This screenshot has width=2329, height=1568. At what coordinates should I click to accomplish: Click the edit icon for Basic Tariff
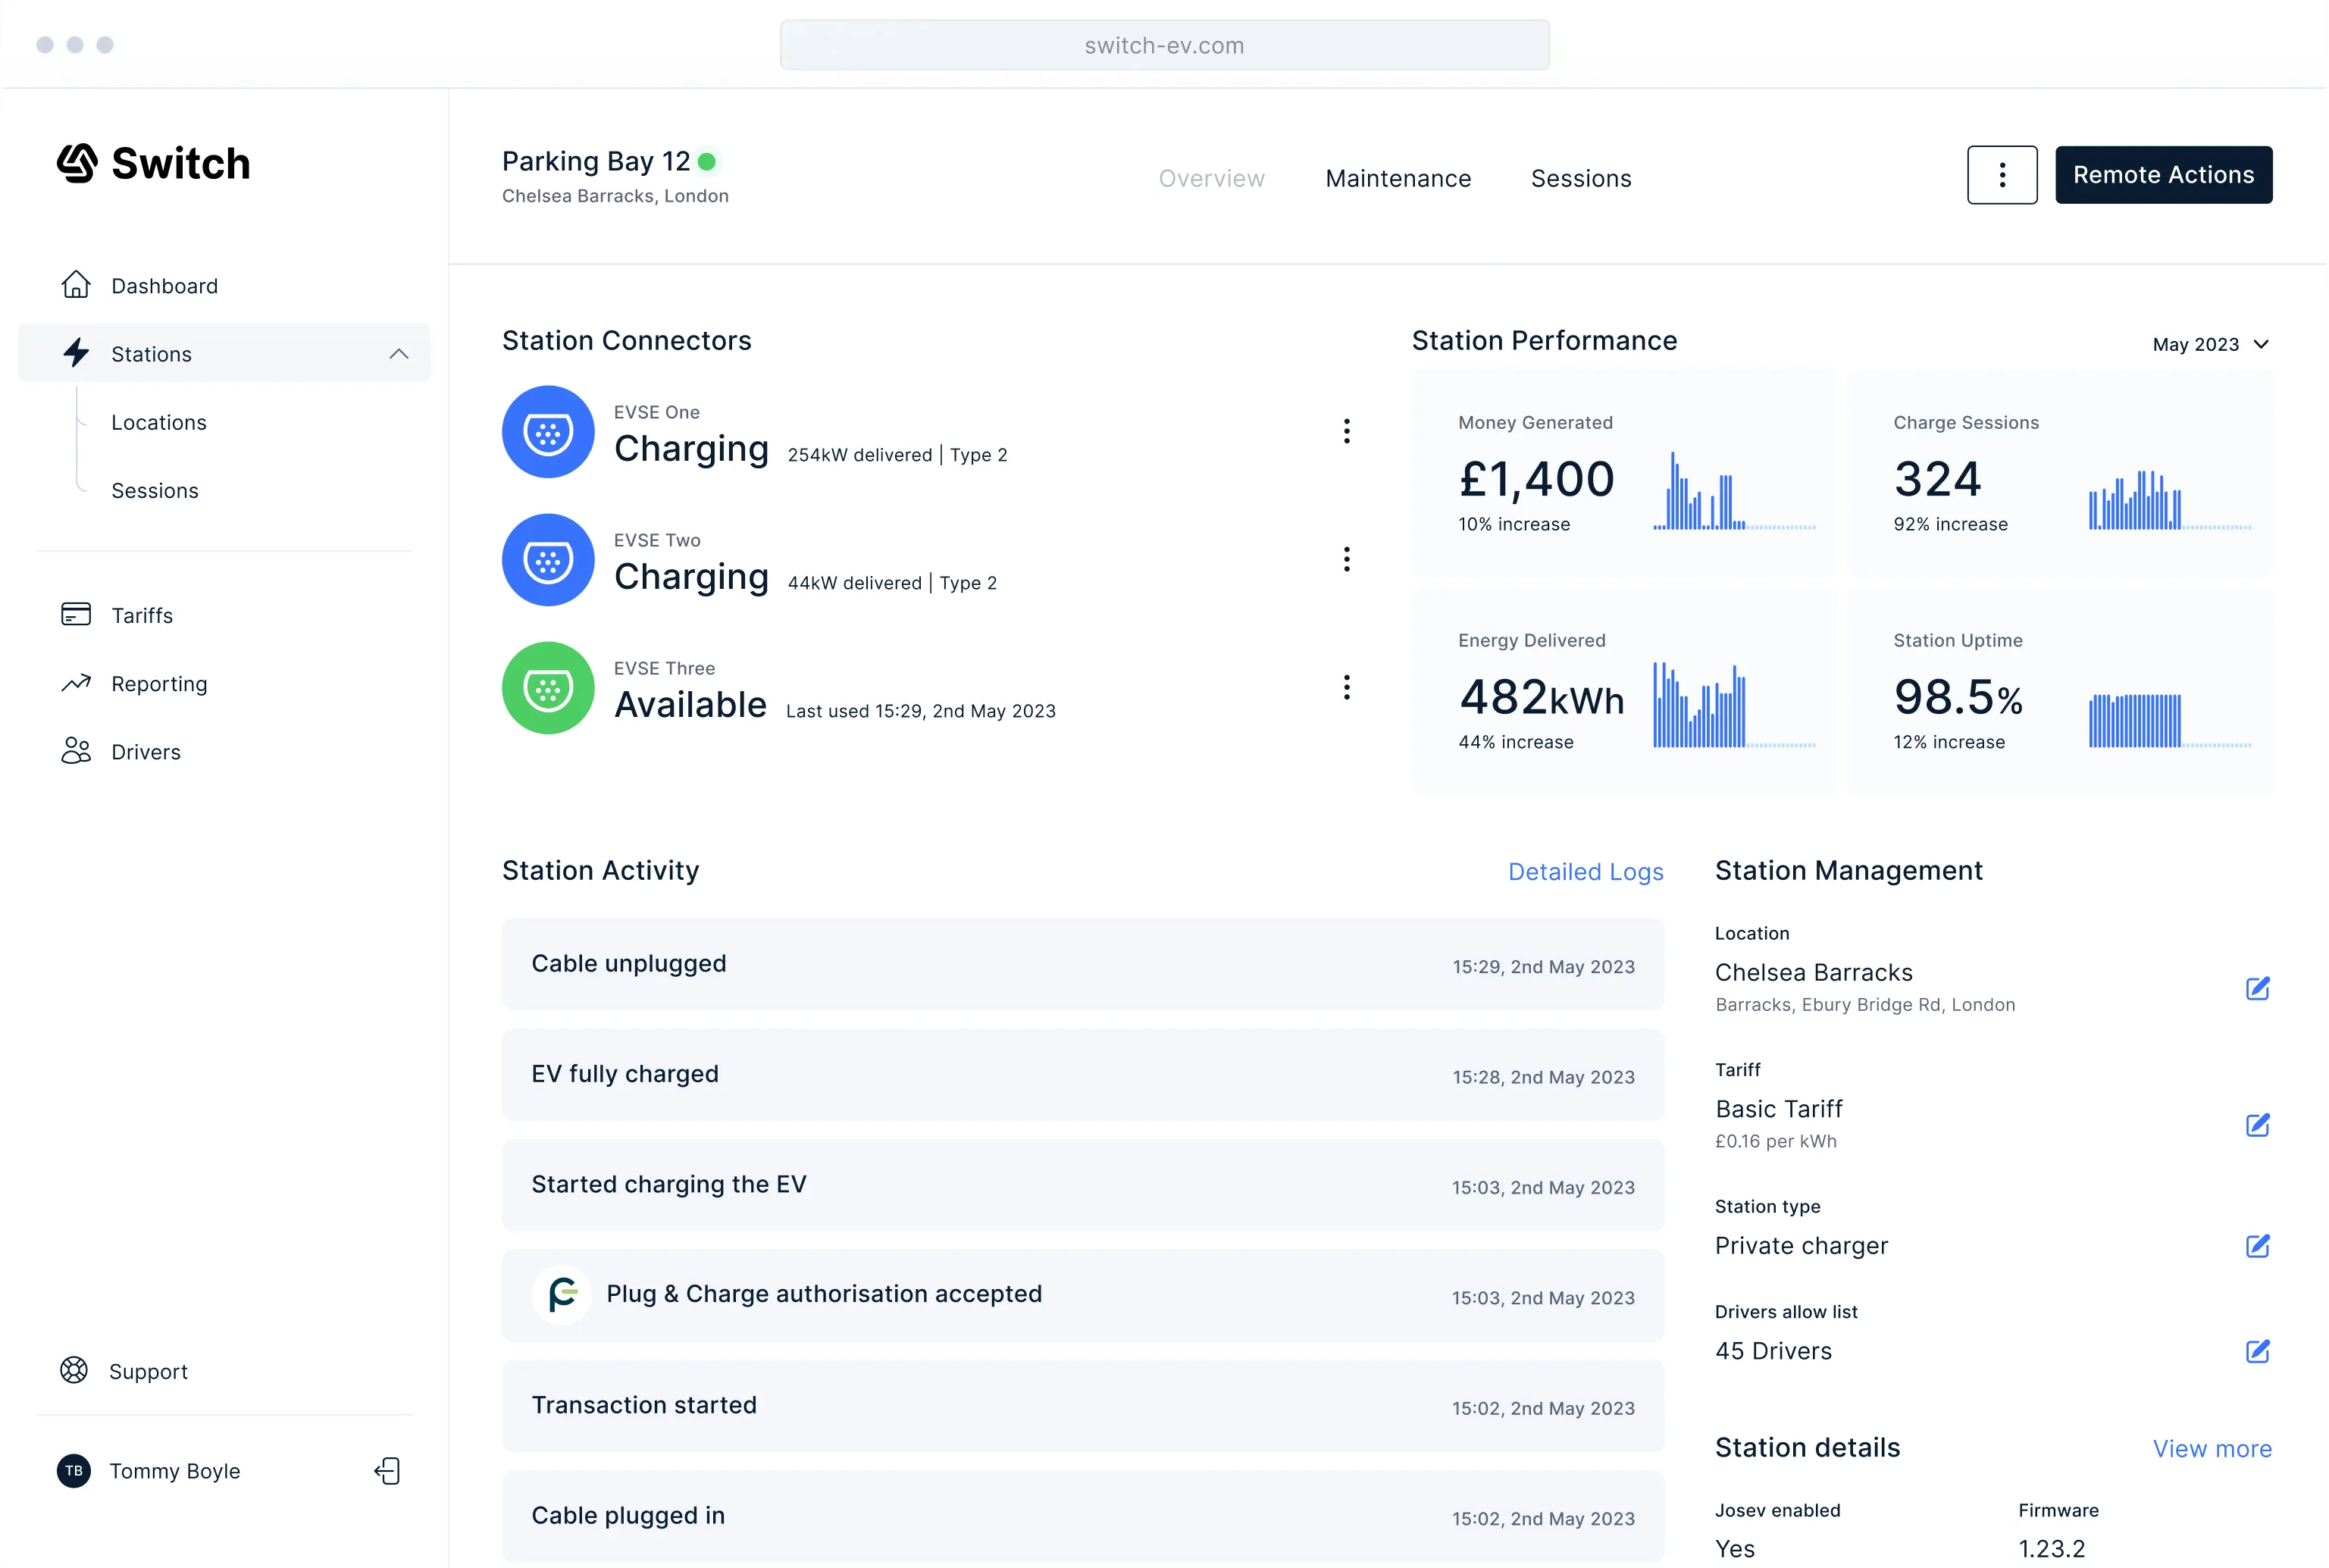tap(2256, 1125)
